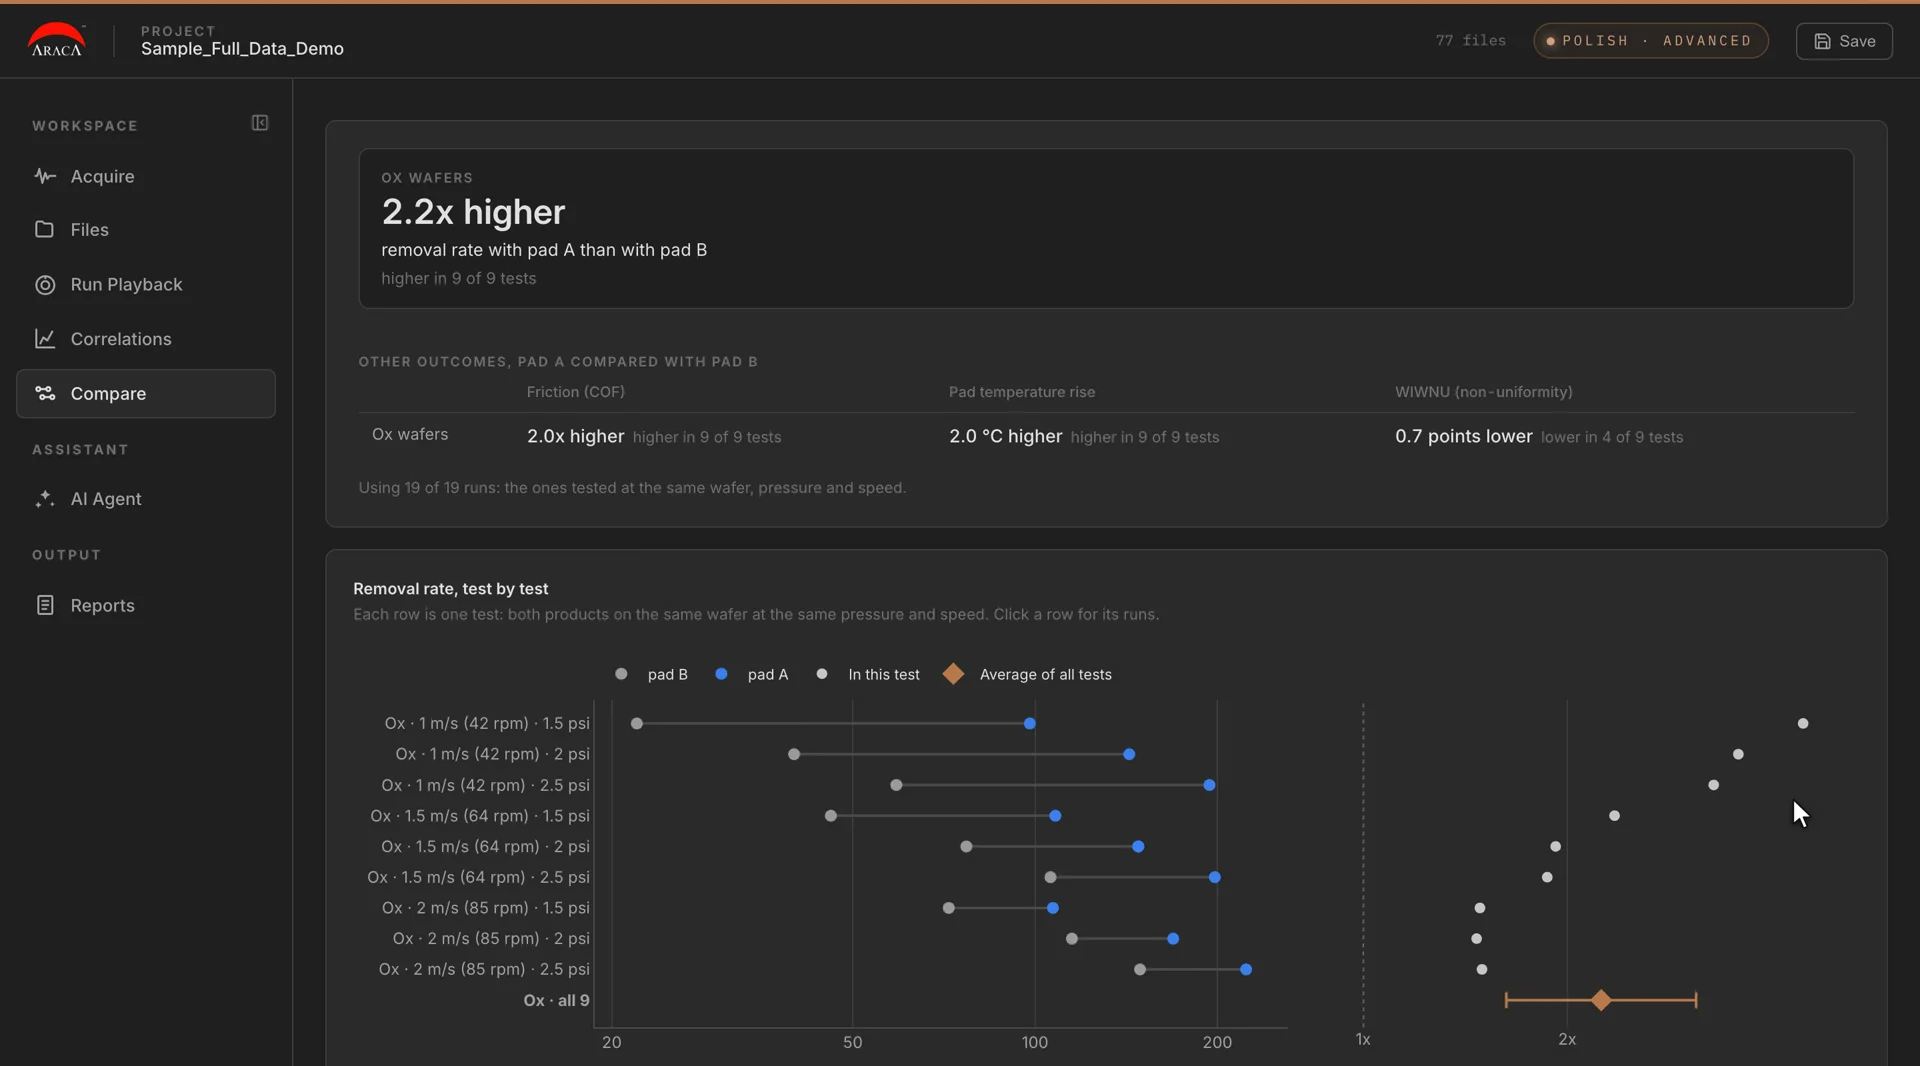Collapse the workspace sidebar panel icon
The height and width of the screenshot is (1066, 1920).
(260, 123)
